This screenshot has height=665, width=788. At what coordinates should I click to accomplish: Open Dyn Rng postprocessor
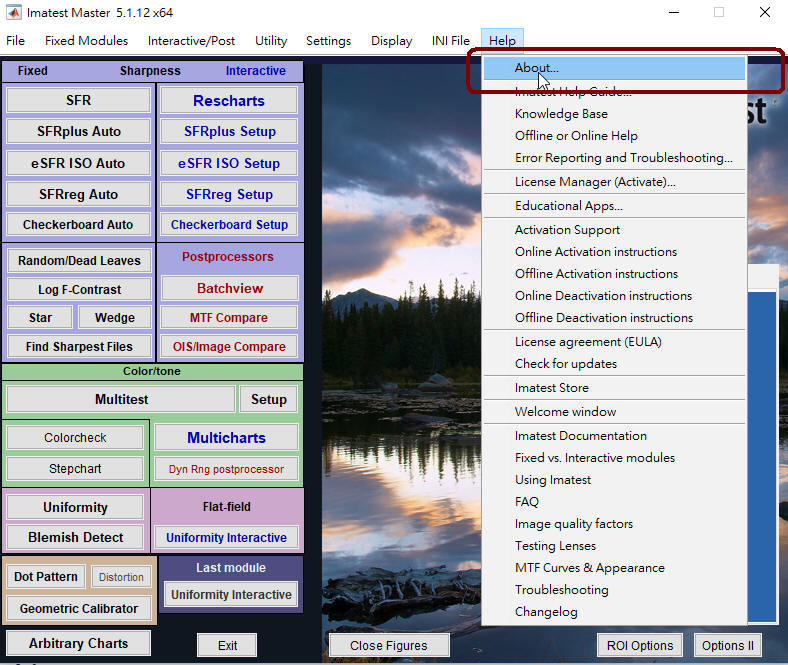point(226,469)
